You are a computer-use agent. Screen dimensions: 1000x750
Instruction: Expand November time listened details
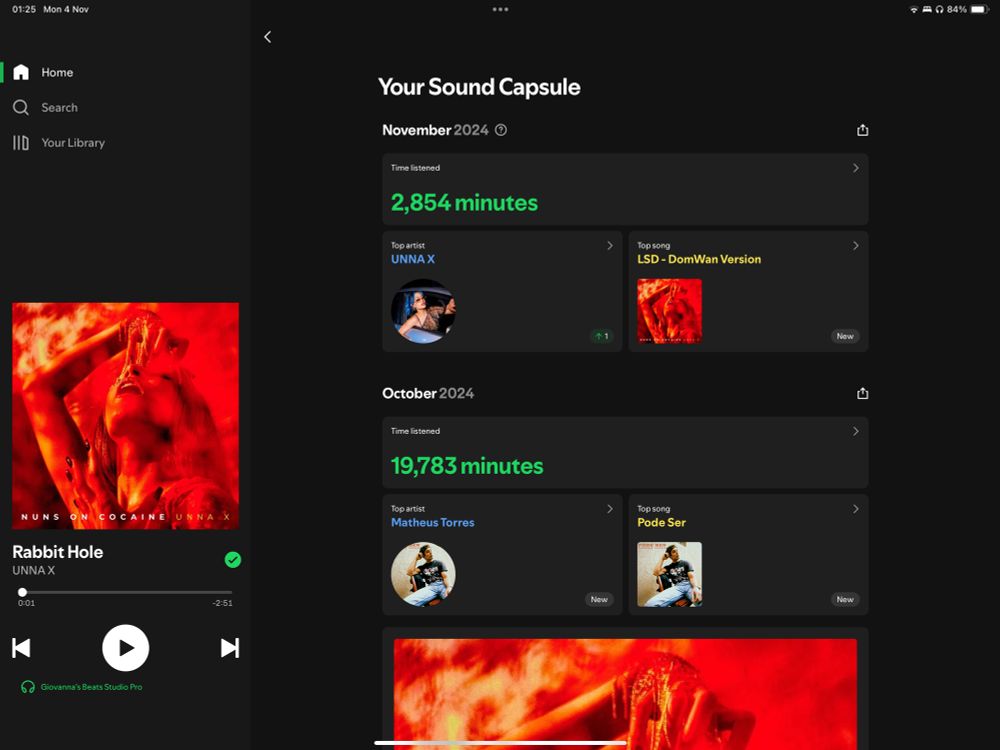pos(856,168)
